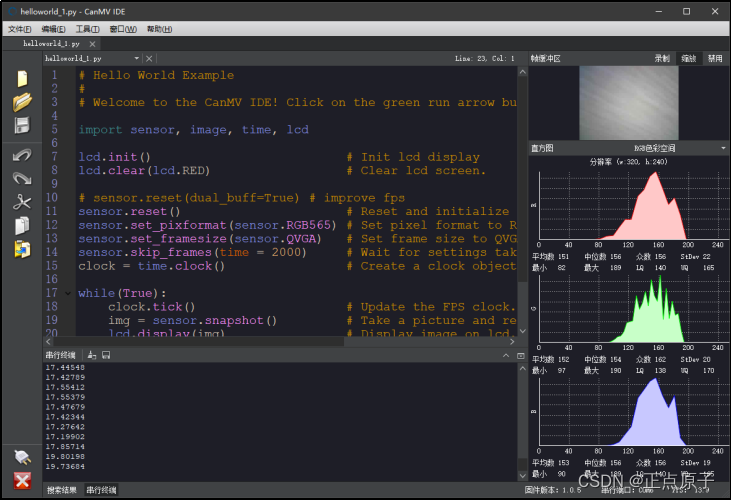Click the terminal value 19.80198

tap(65, 457)
